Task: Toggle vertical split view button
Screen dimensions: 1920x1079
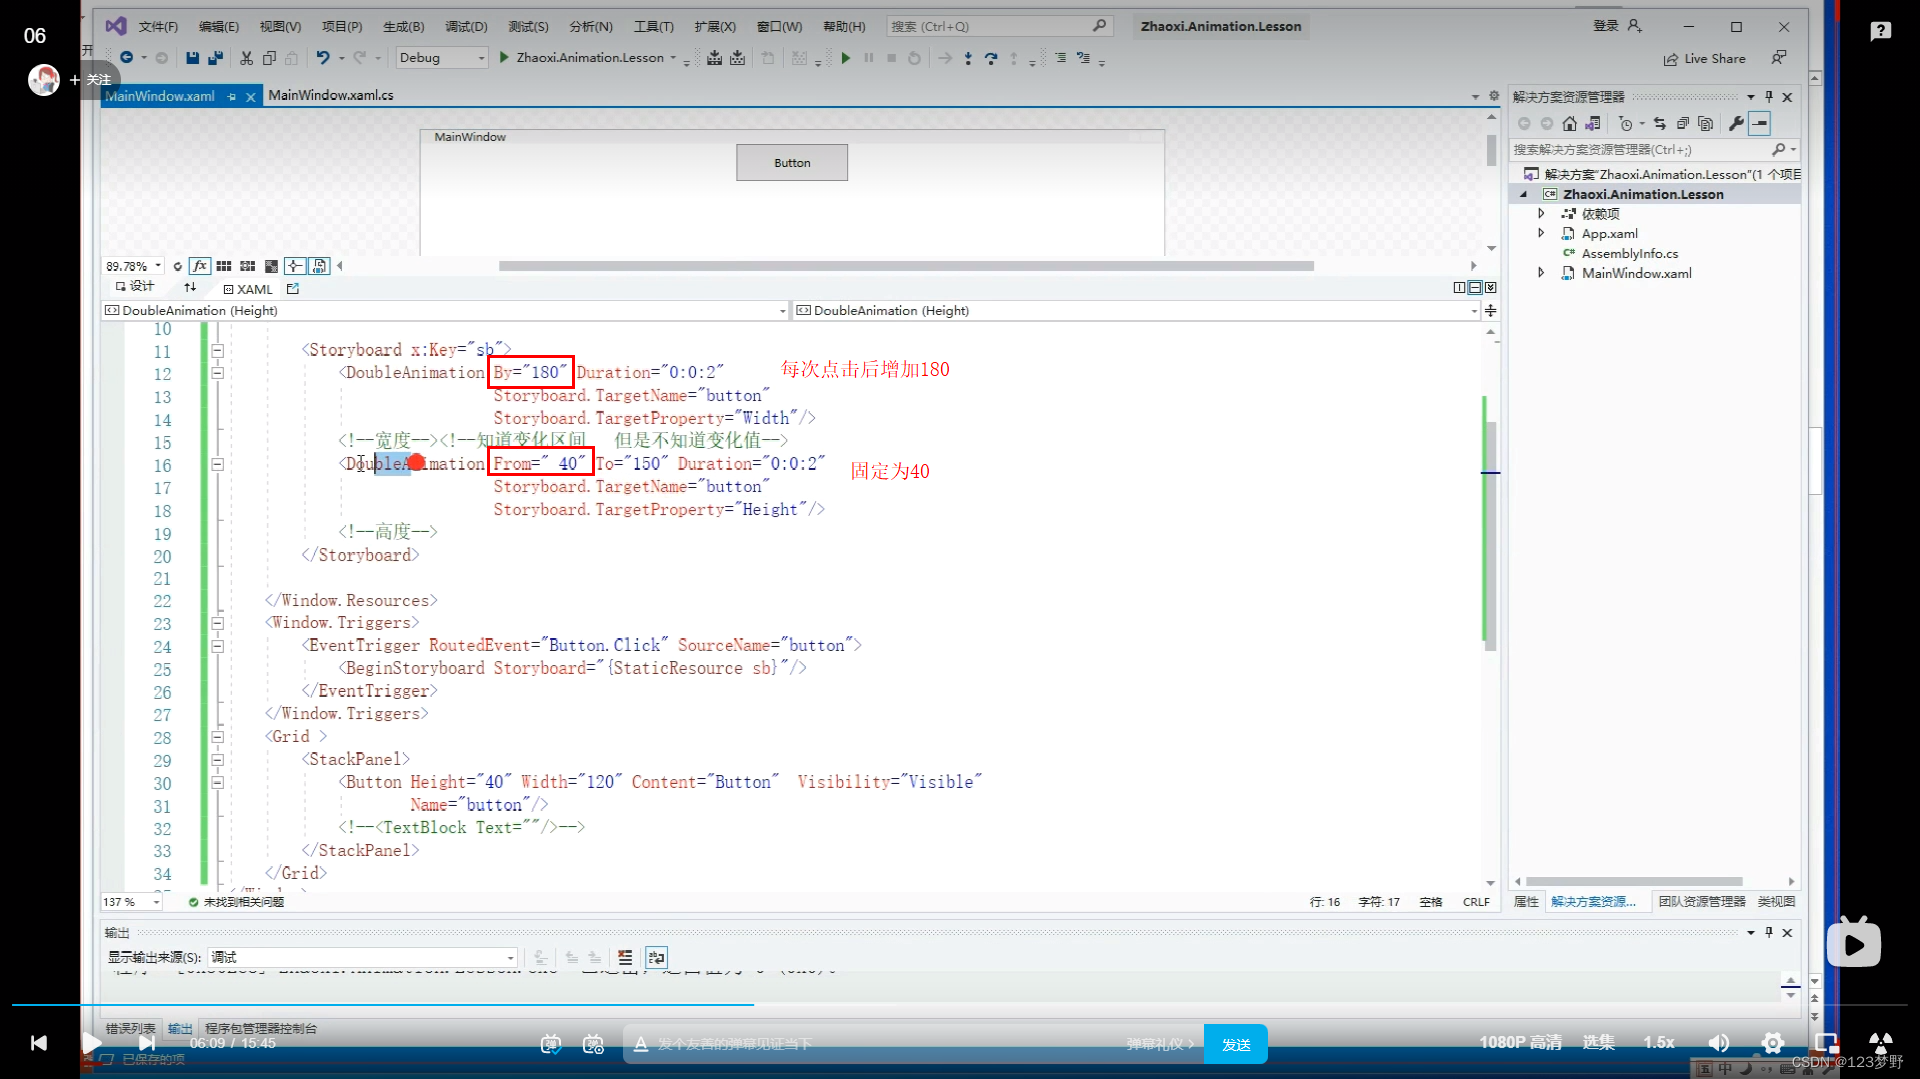Action: click(1459, 288)
